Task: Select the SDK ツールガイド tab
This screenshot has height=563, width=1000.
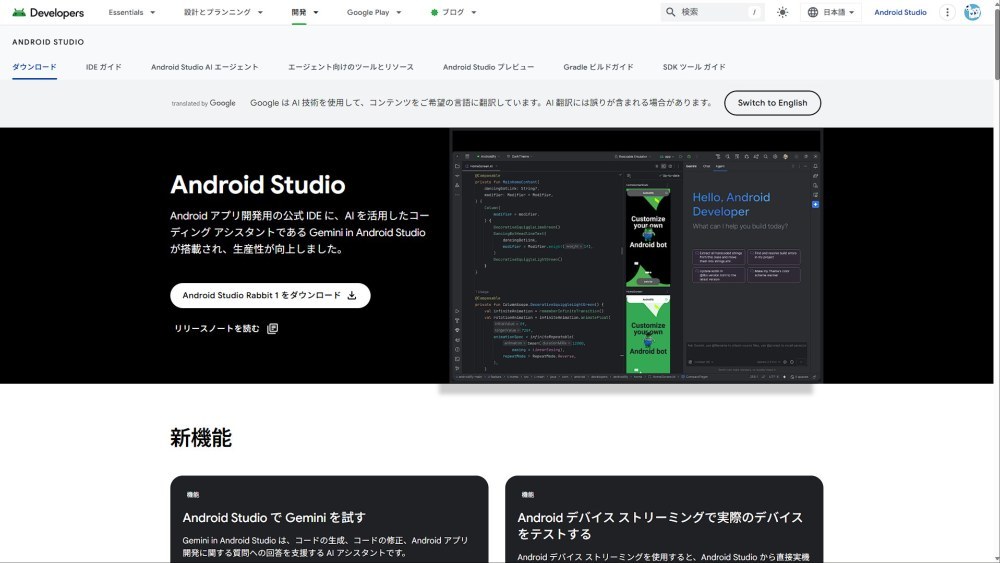Action: coord(694,67)
